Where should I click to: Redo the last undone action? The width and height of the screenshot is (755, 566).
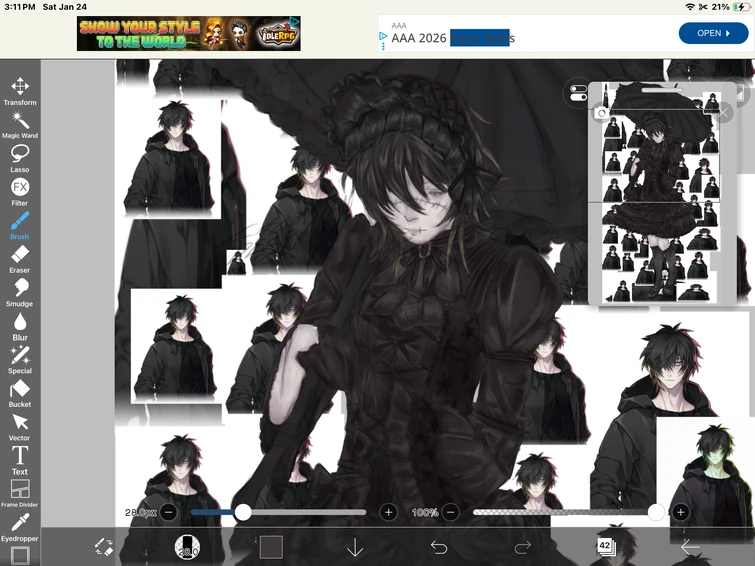click(522, 547)
